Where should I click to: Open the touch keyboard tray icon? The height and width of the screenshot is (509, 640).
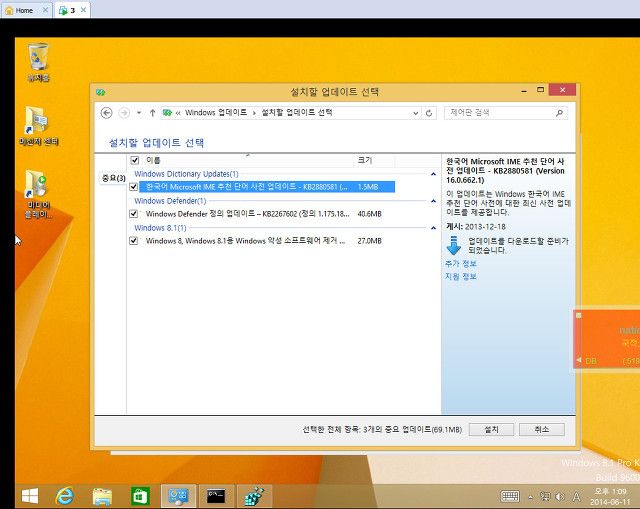click(510, 496)
